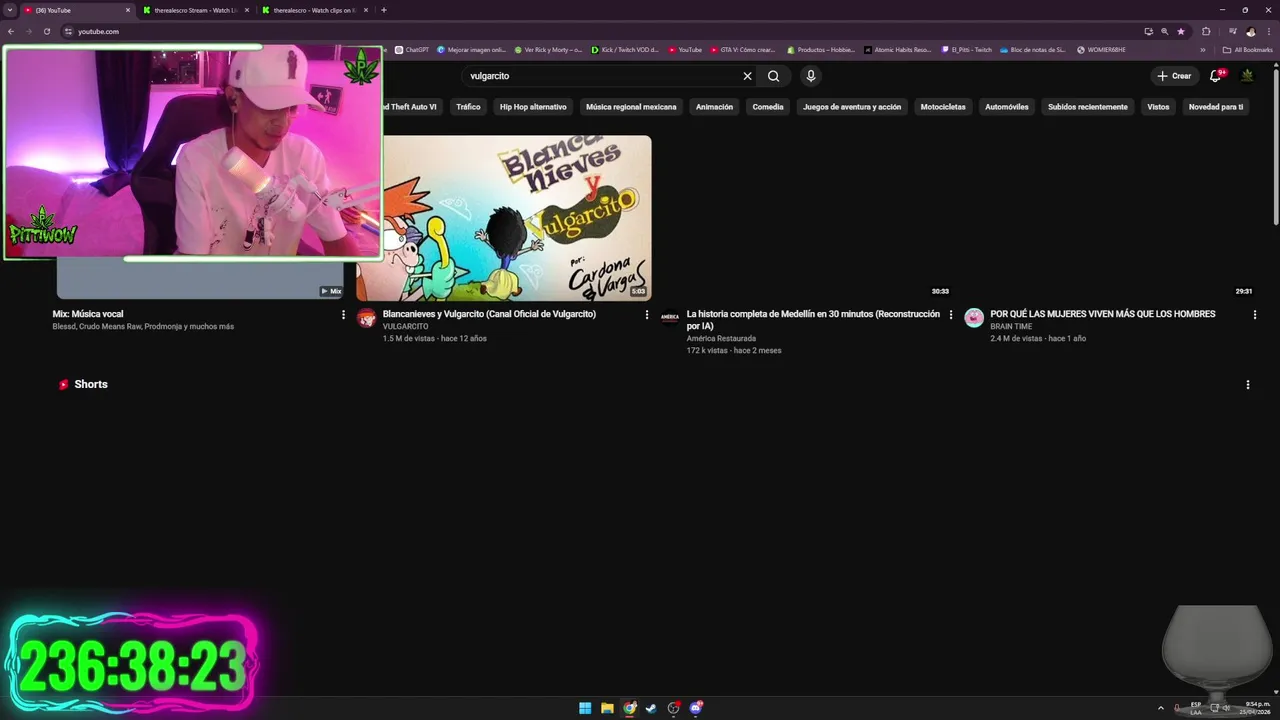Viewport: 1280px width, 720px height.
Task: Expand the hidden bookmarks overflow chevron
Action: pos(1203,50)
